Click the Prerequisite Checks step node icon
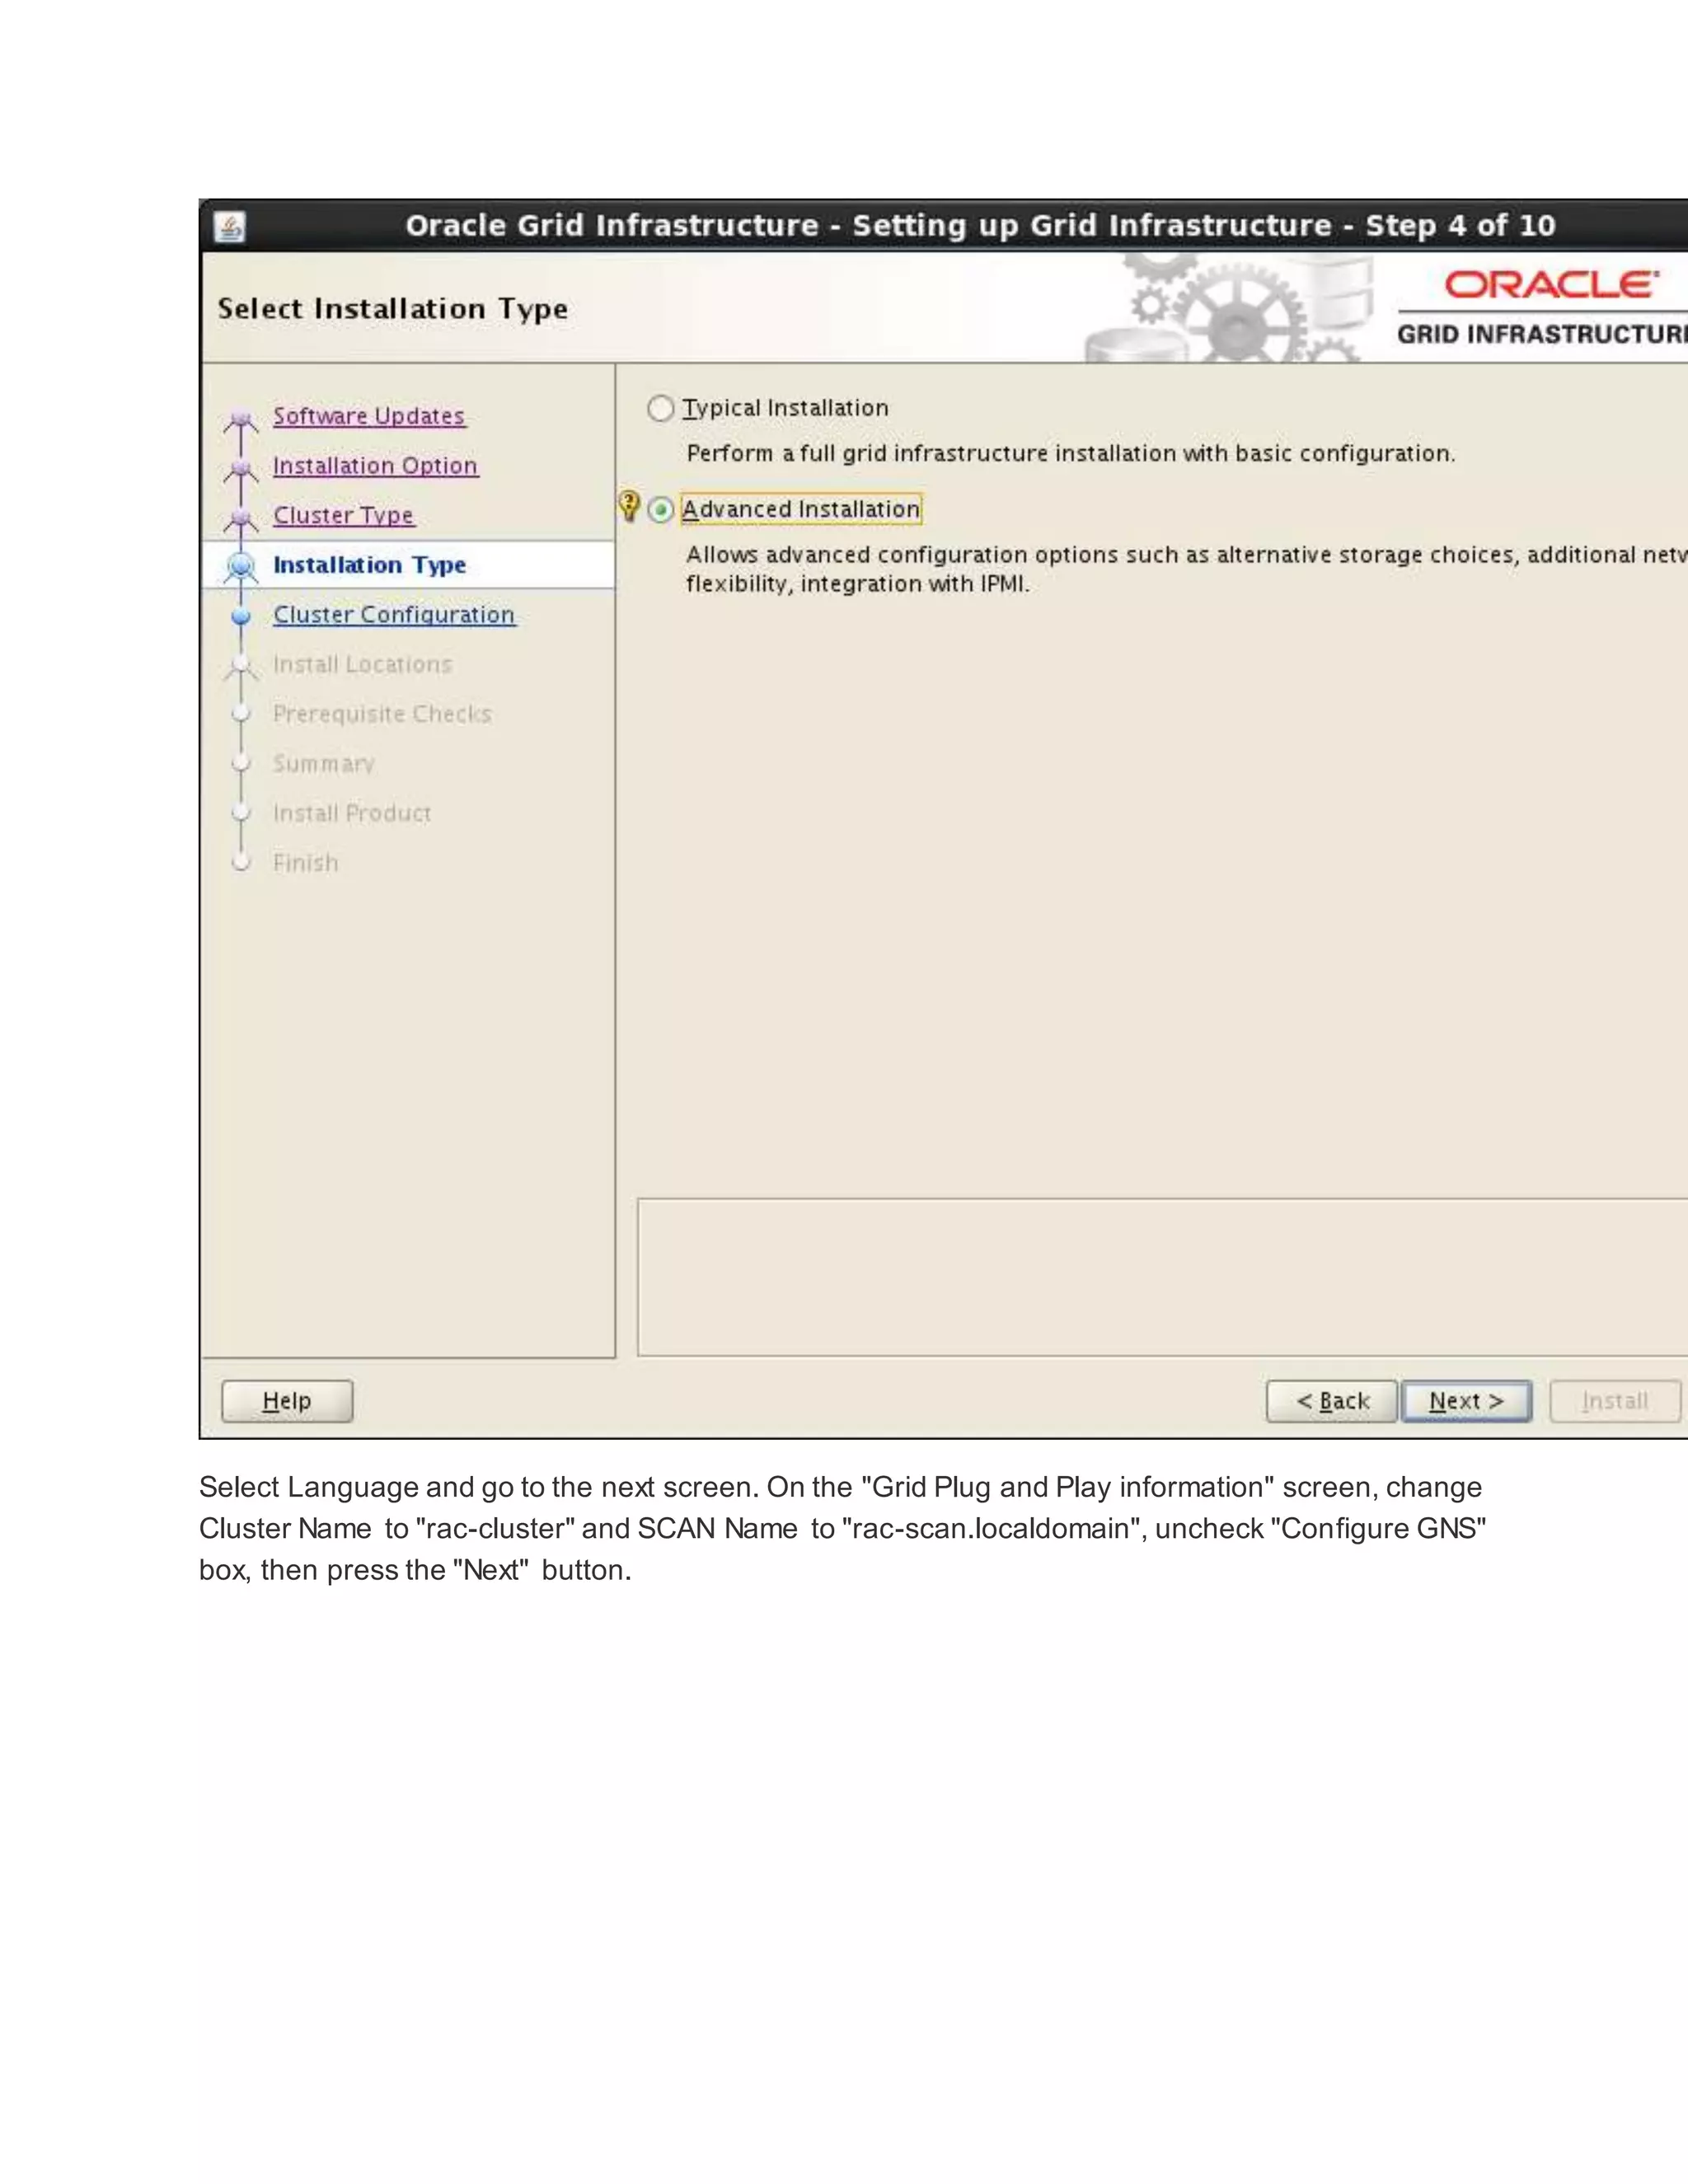 pyautogui.click(x=240, y=714)
